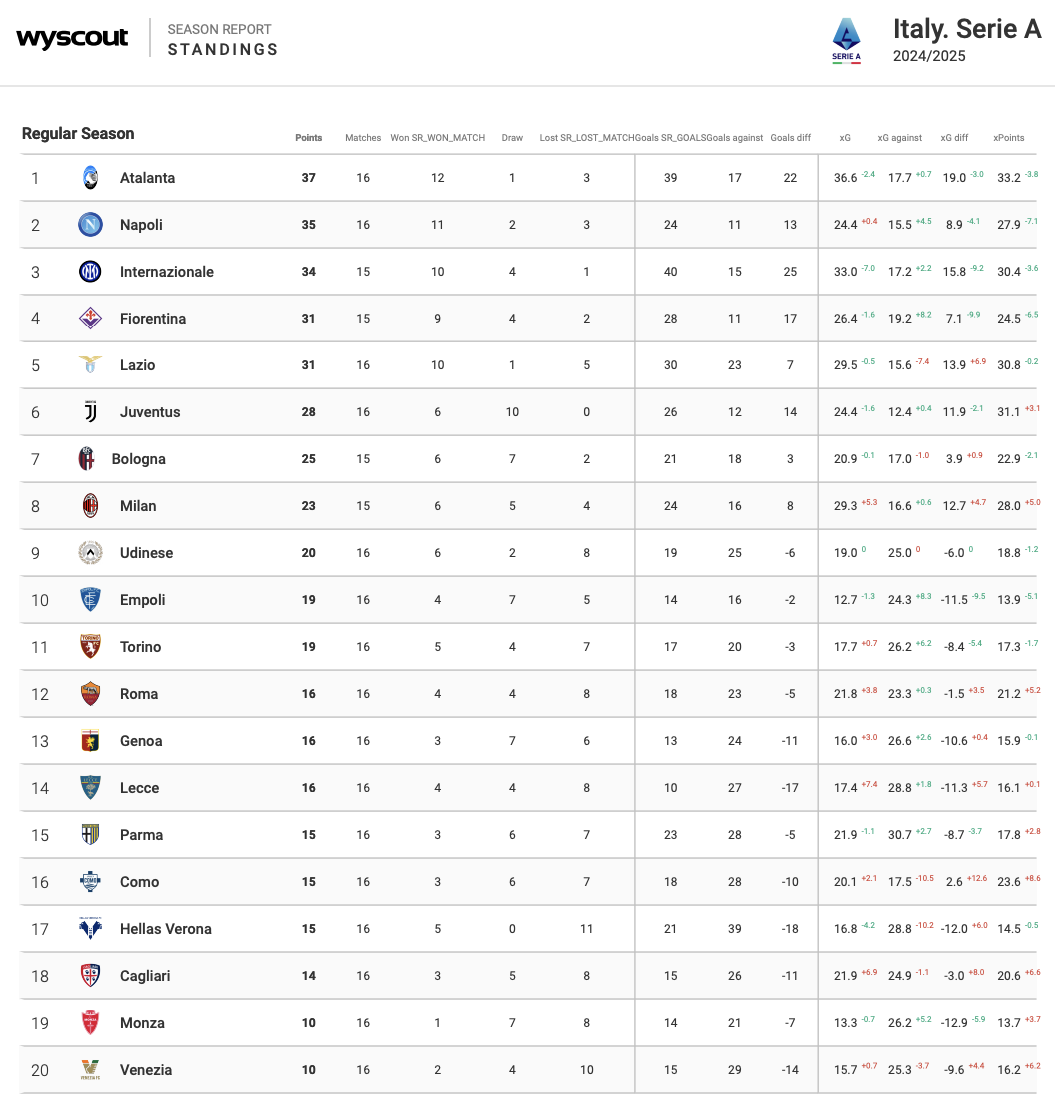Select the Bologna team name
The width and height of the screenshot is (1055, 1108).
139,459
